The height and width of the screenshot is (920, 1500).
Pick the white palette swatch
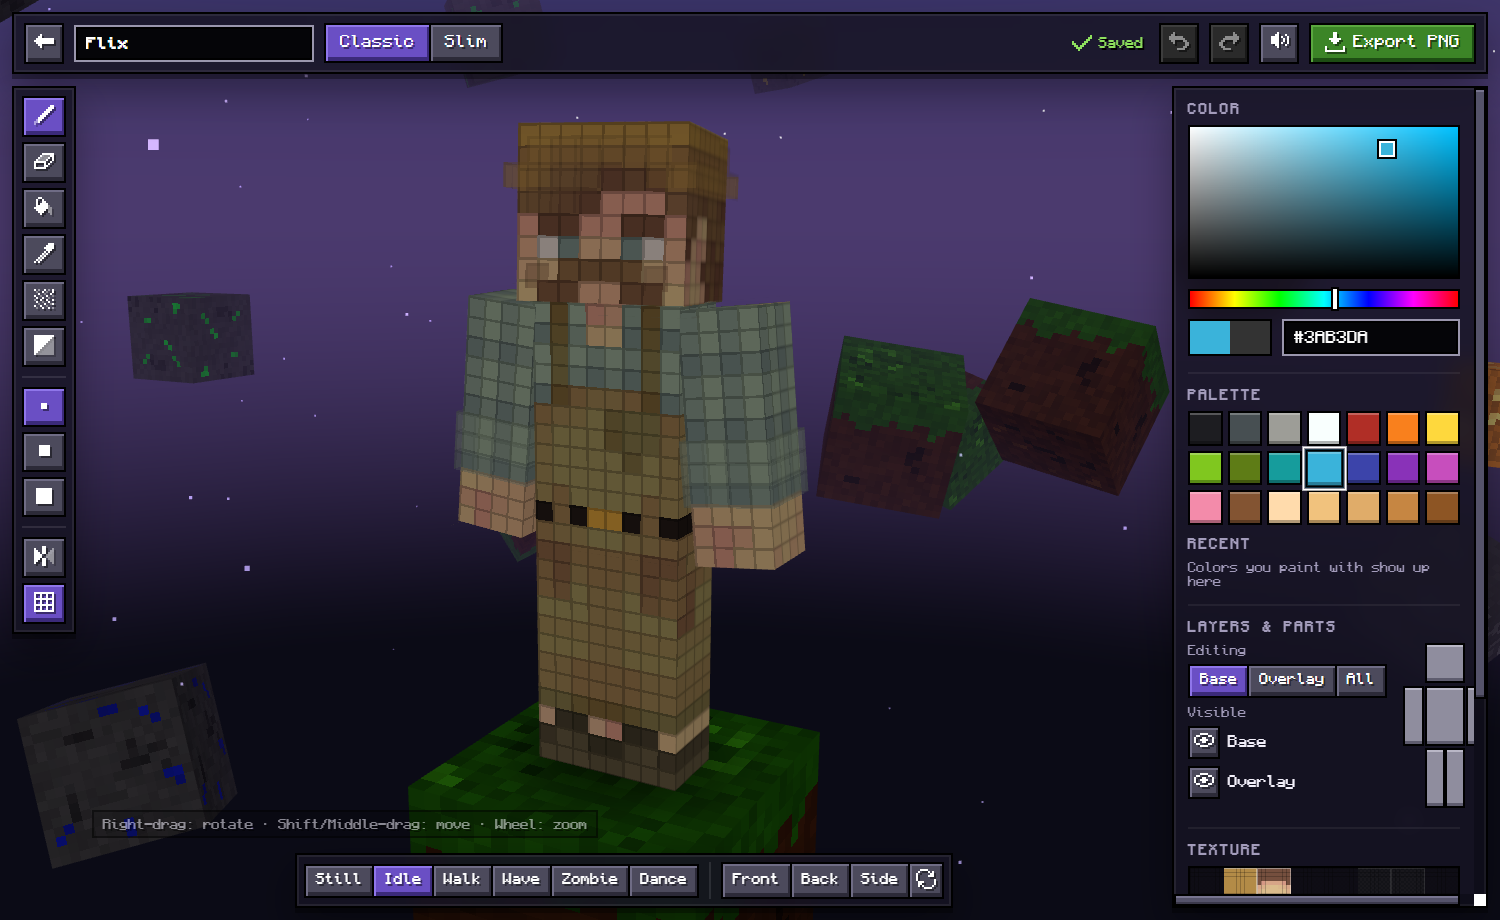(x=1324, y=428)
